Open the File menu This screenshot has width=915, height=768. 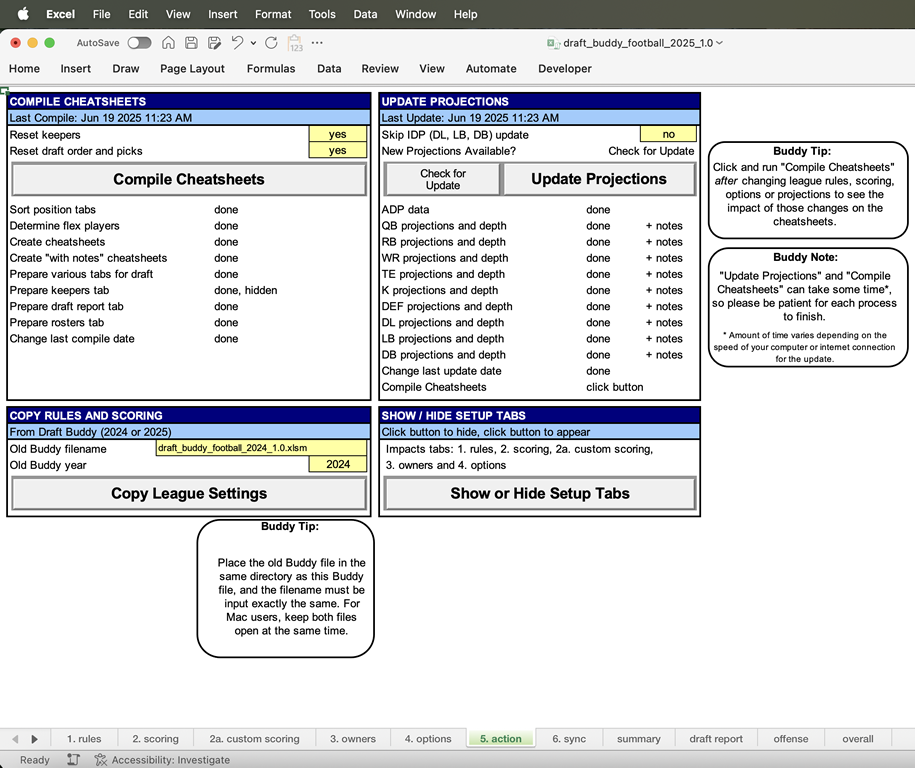coord(102,14)
